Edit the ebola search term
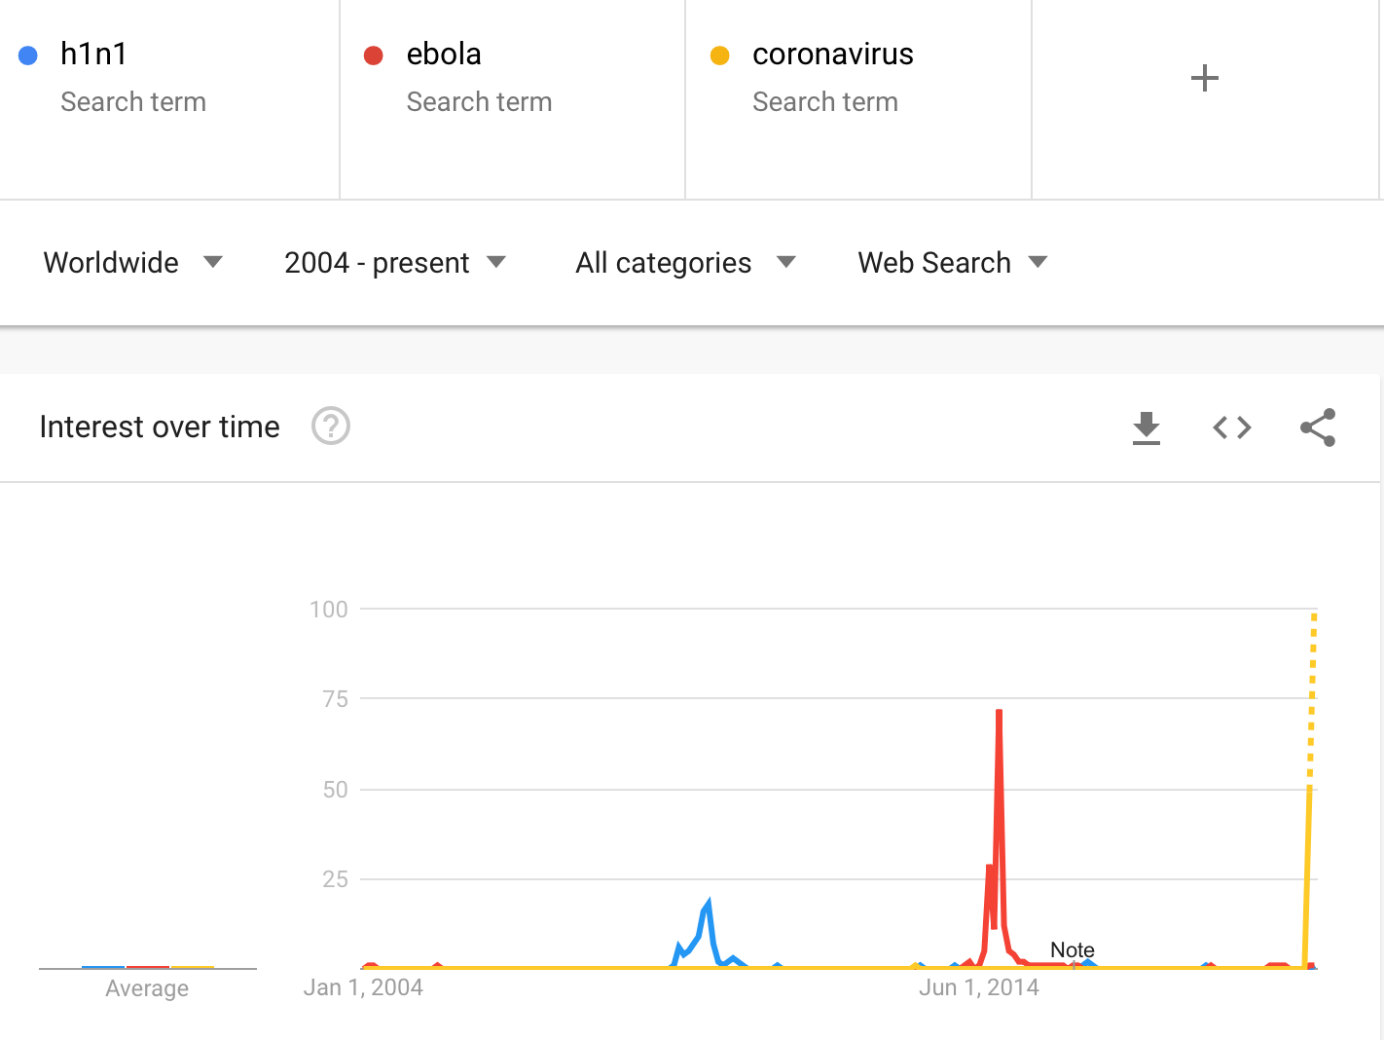1384x1040 pixels. pyautogui.click(x=444, y=54)
